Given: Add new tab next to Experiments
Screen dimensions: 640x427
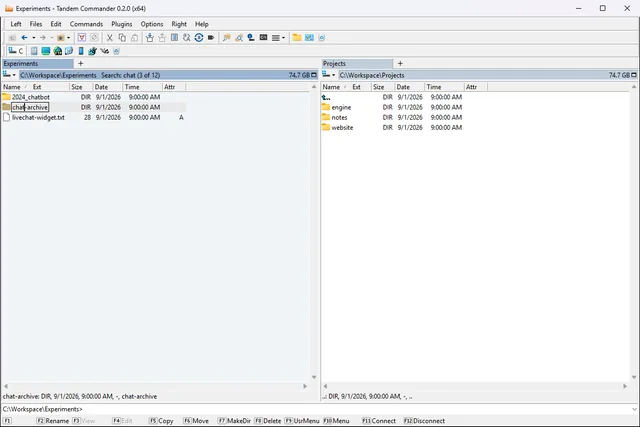Looking at the screenshot, I should (x=80, y=64).
